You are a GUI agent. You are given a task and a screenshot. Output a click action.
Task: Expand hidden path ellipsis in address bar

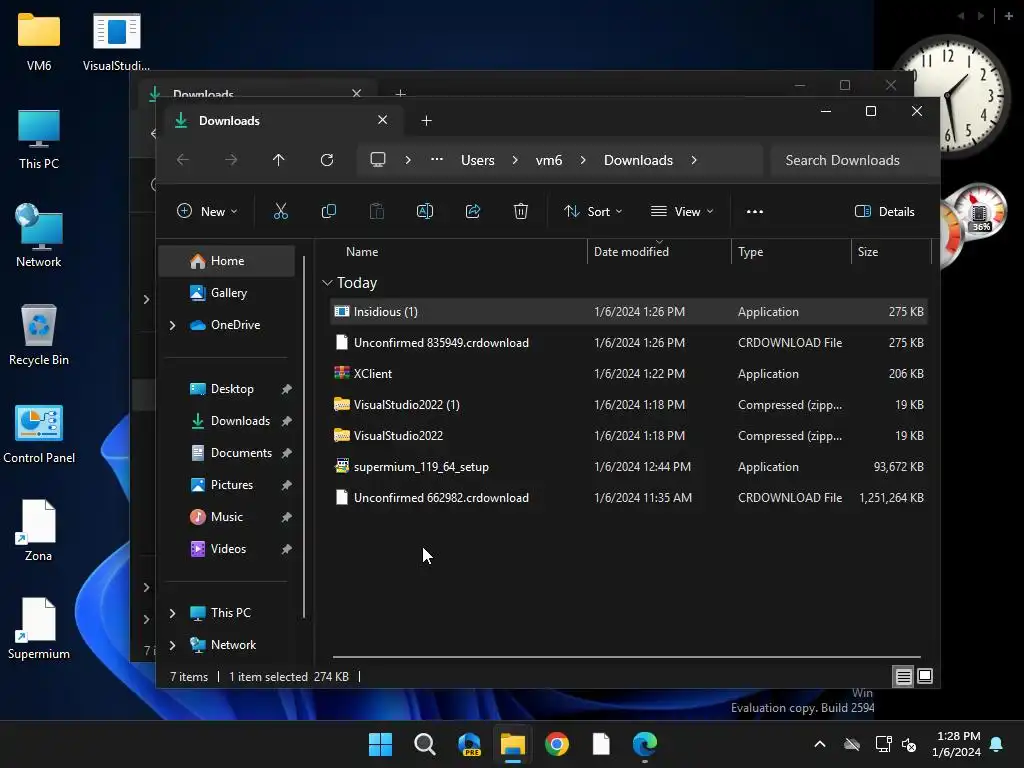tap(437, 160)
